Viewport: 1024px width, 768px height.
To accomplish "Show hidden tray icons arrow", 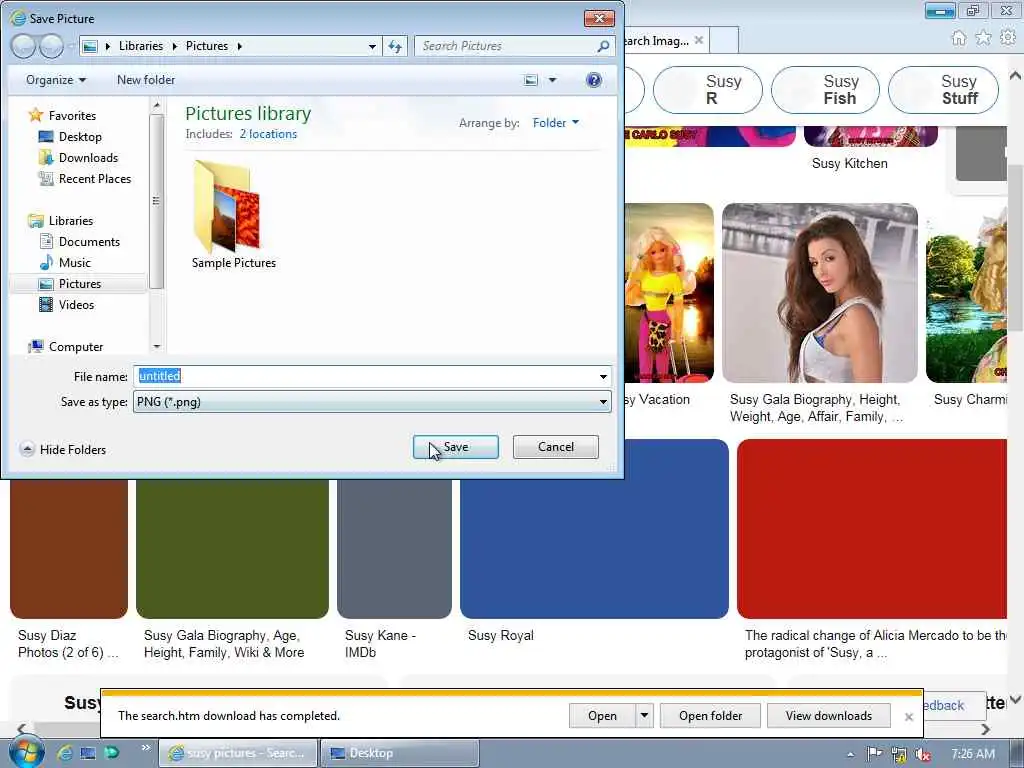I will point(850,754).
